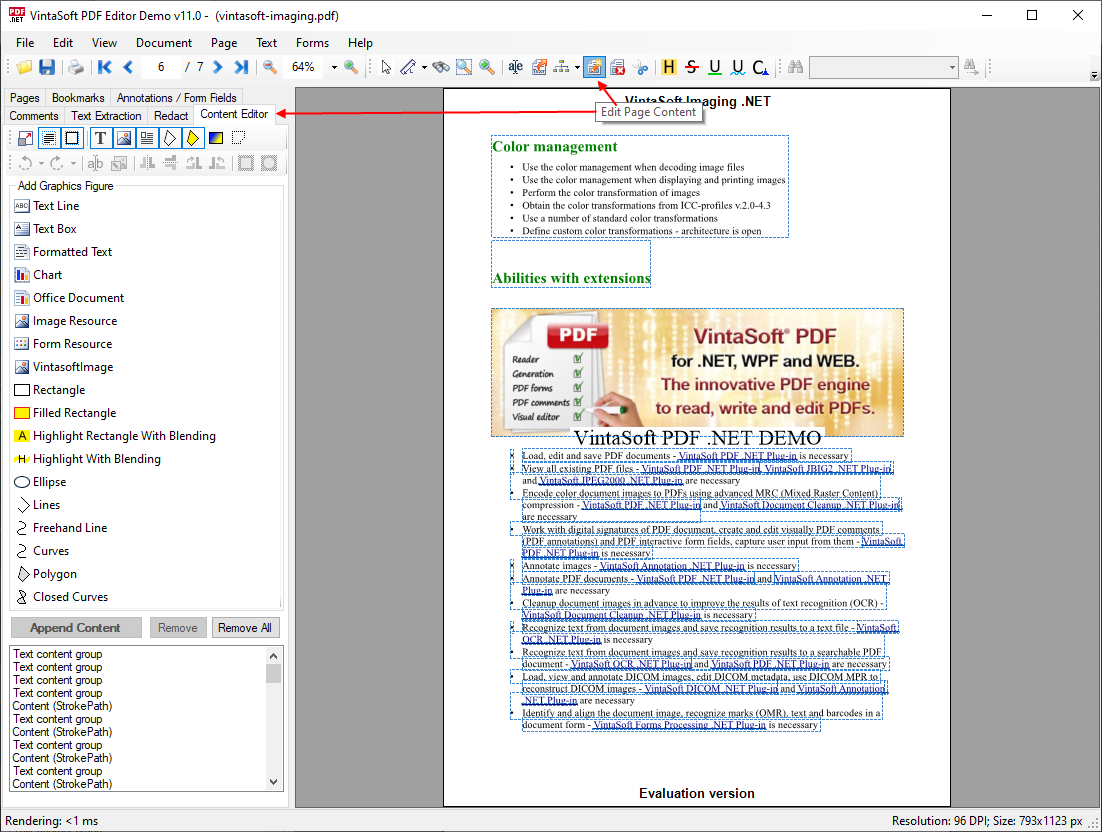
Task: Toggle the text content filter (T icon)
Action: coord(101,138)
